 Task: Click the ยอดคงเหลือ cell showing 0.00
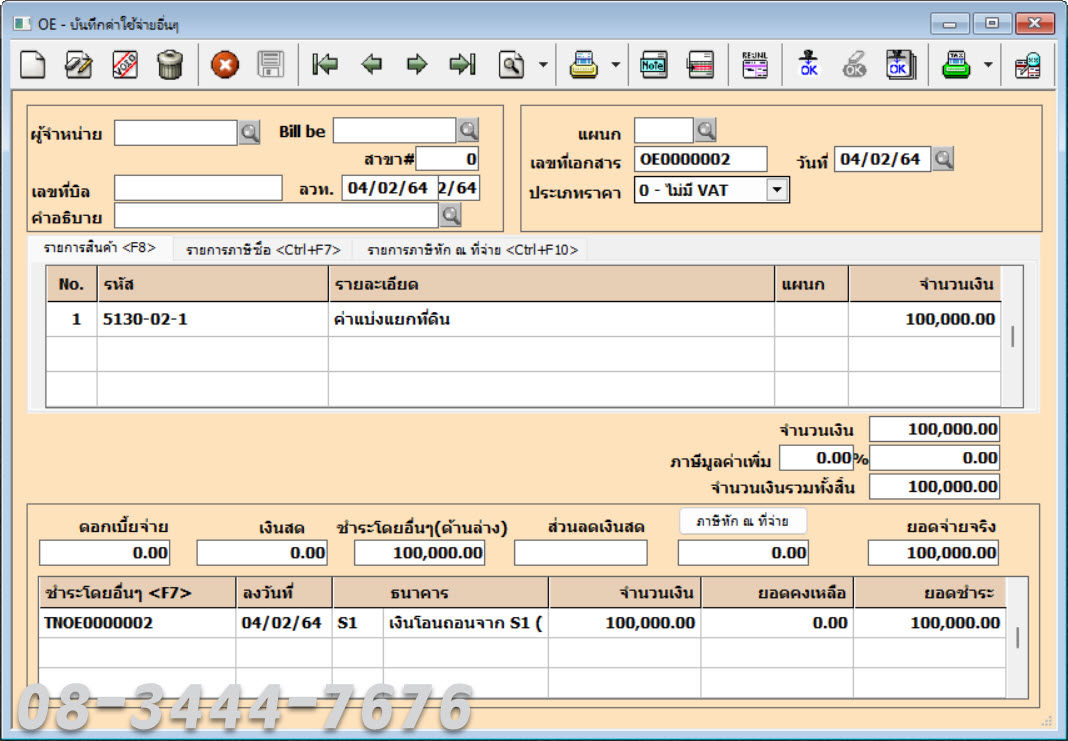click(x=777, y=623)
